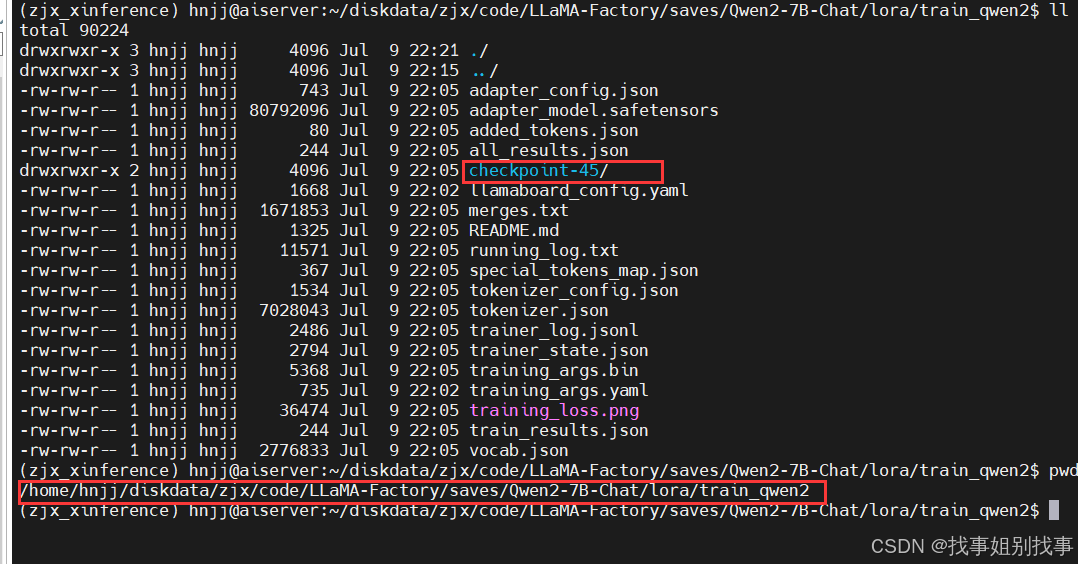1078x564 pixels.
Task: Click the 'll' command on first line
Action: click(1059, 10)
